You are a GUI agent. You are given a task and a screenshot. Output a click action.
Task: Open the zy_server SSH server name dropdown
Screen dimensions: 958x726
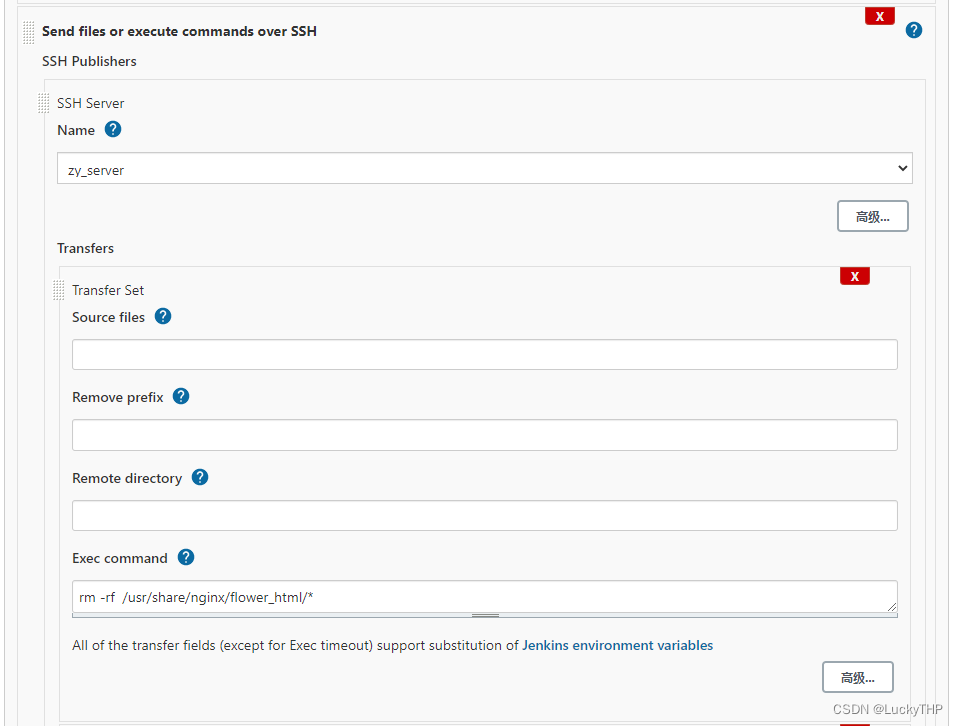tap(484, 168)
